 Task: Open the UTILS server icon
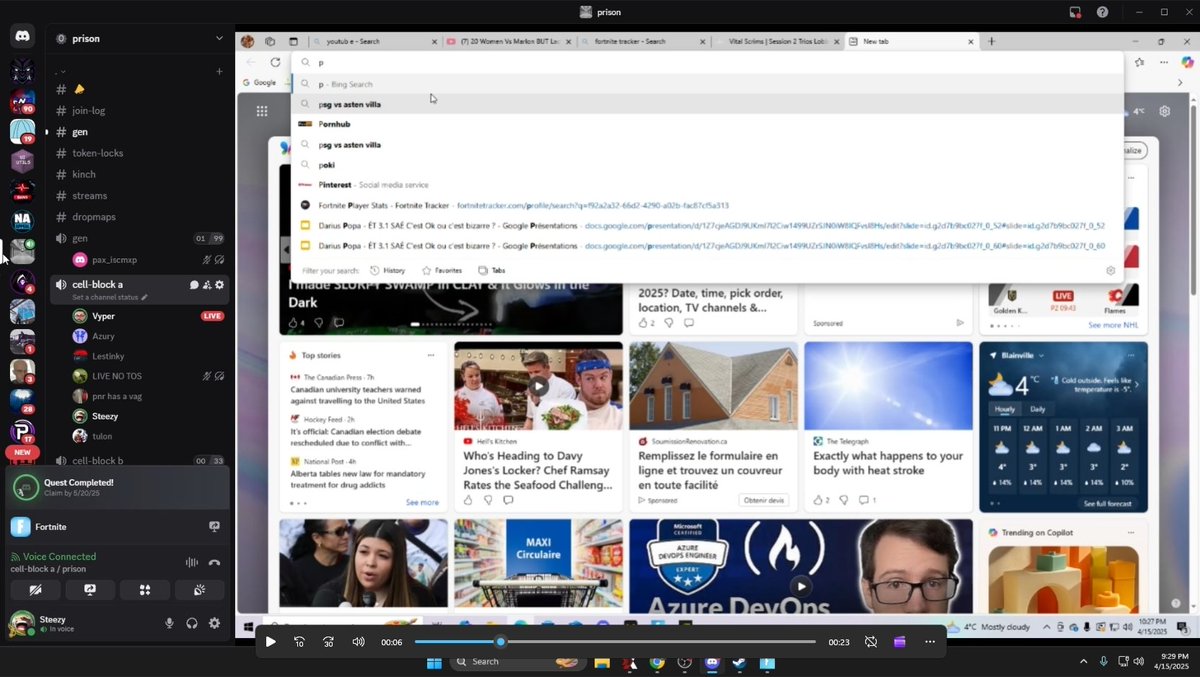22,161
